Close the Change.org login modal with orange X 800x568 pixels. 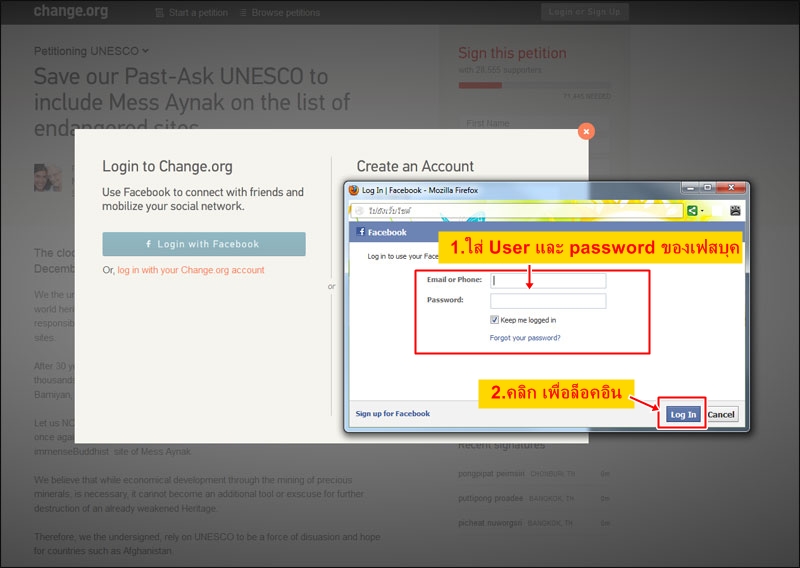586,132
